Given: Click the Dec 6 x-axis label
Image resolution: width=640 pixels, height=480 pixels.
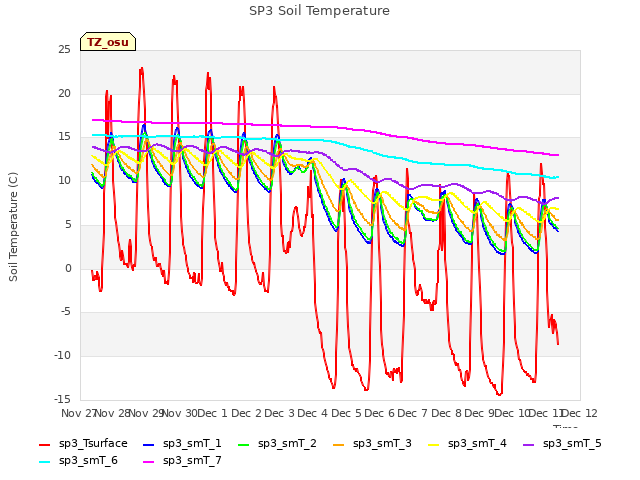Looking at the screenshot, I should 380,413.
